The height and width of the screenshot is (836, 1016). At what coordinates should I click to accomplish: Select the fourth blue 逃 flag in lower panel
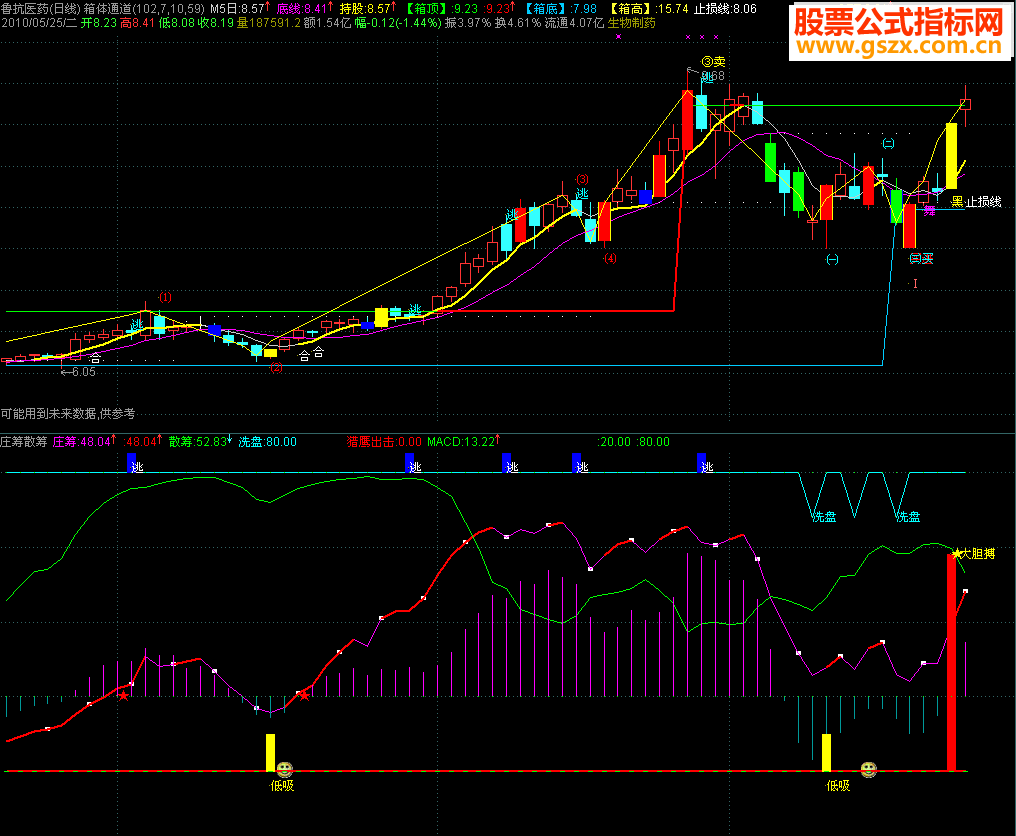577,463
